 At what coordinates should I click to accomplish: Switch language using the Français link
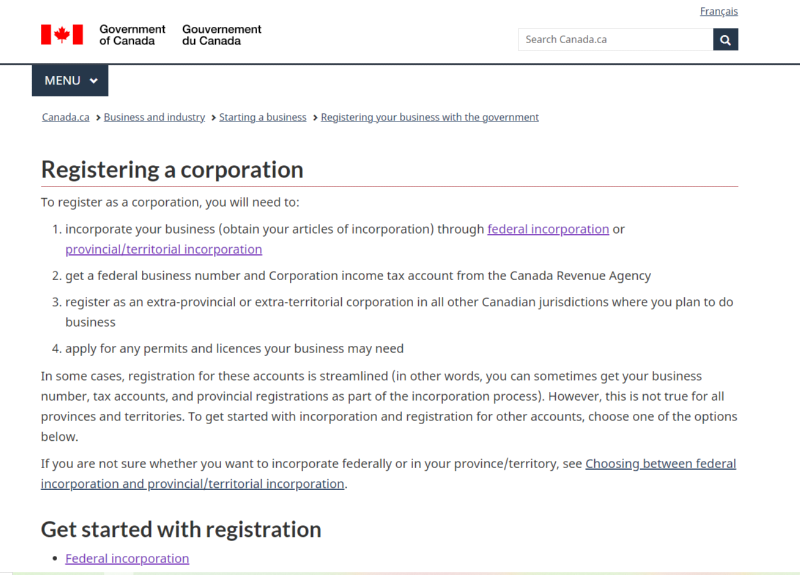718,11
